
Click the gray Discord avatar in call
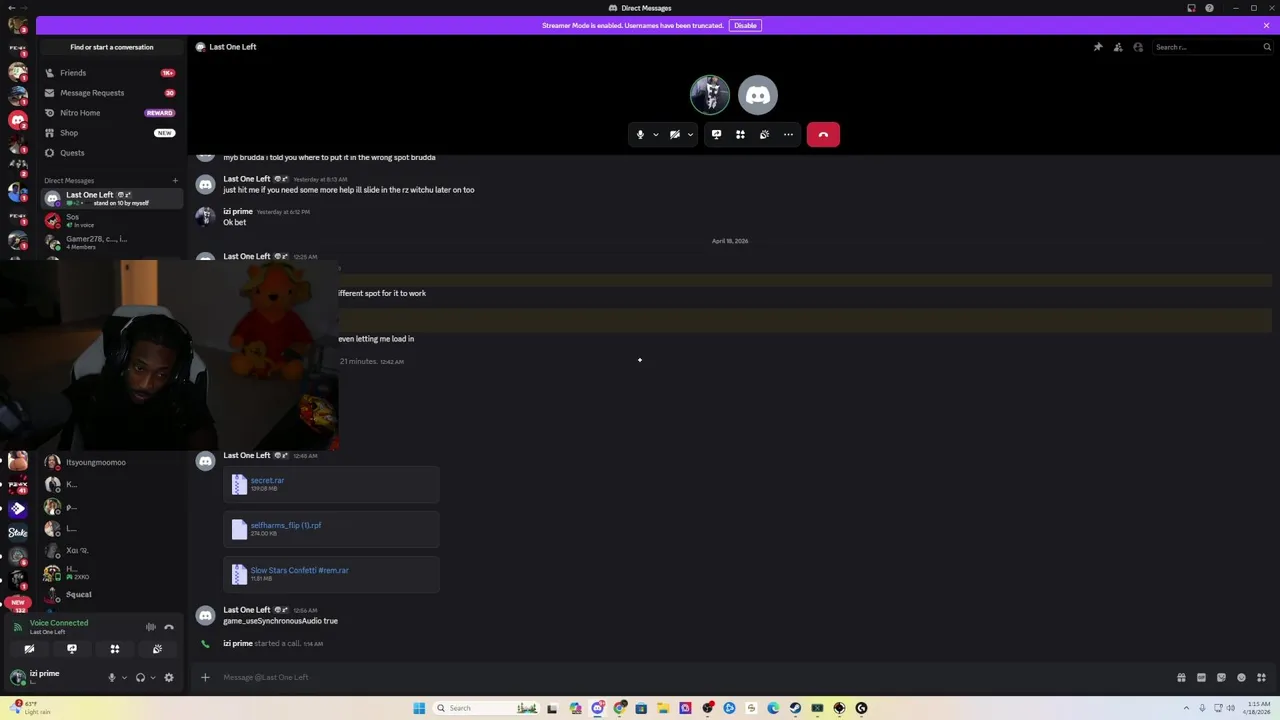[758, 95]
